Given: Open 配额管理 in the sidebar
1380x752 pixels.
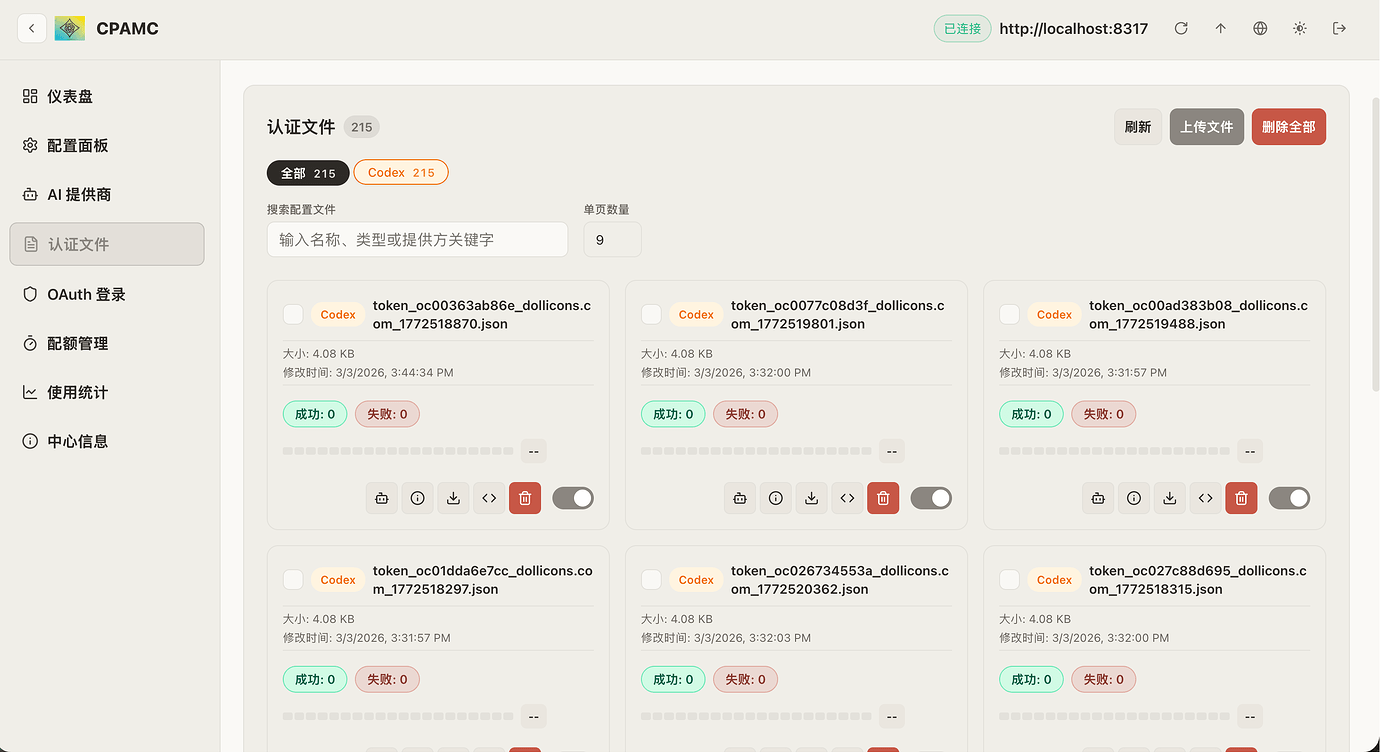Looking at the screenshot, I should [x=107, y=343].
